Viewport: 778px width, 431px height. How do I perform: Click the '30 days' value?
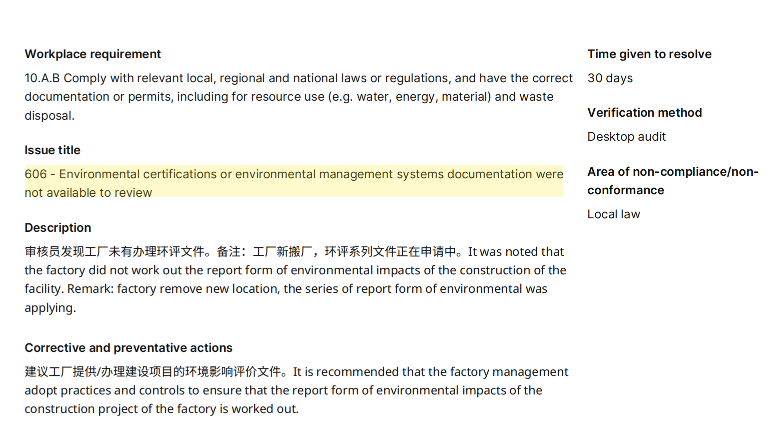click(609, 78)
